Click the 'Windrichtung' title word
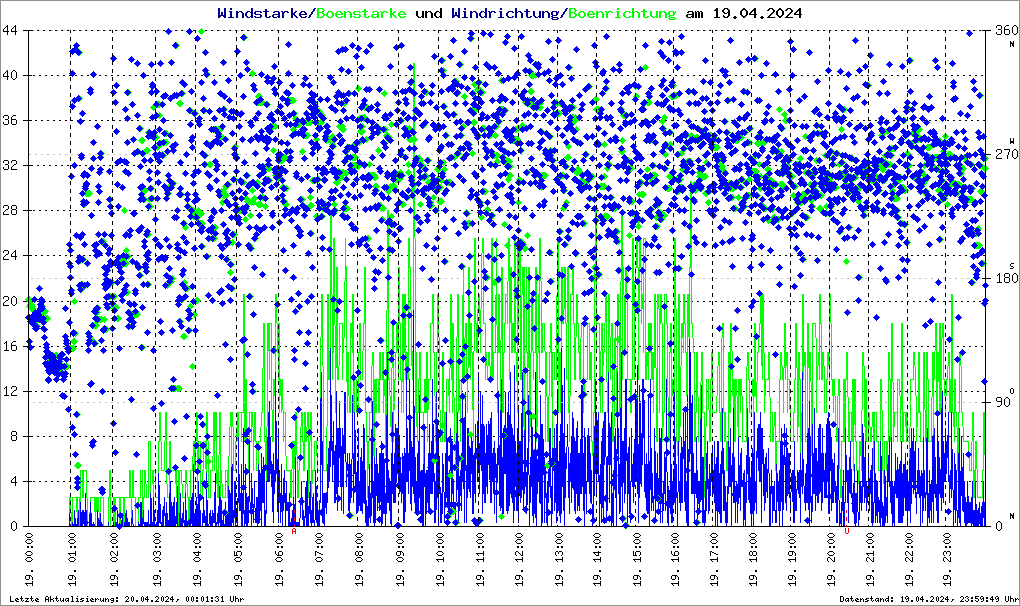 click(506, 13)
